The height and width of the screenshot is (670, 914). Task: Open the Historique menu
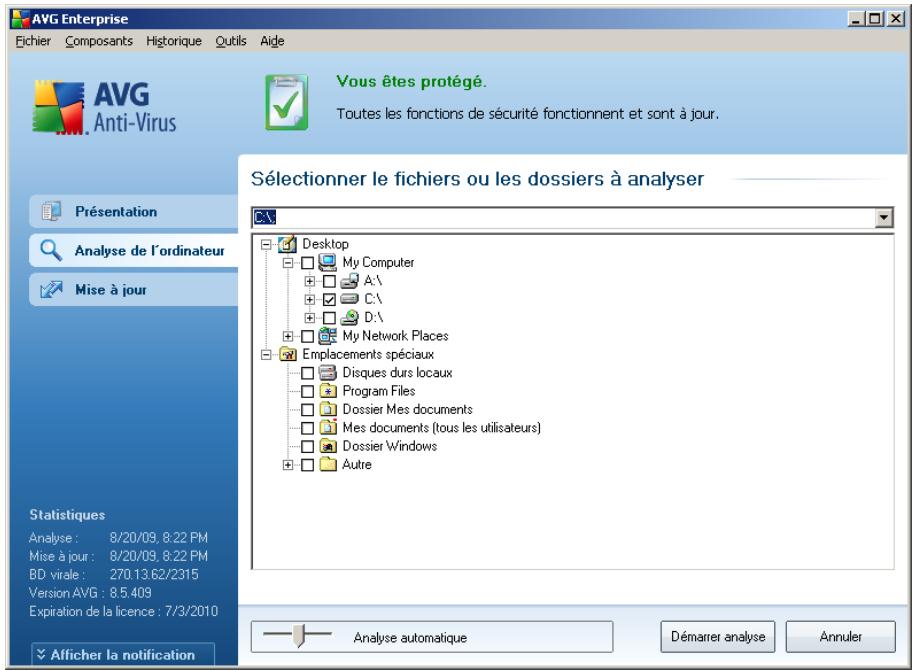tap(174, 41)
